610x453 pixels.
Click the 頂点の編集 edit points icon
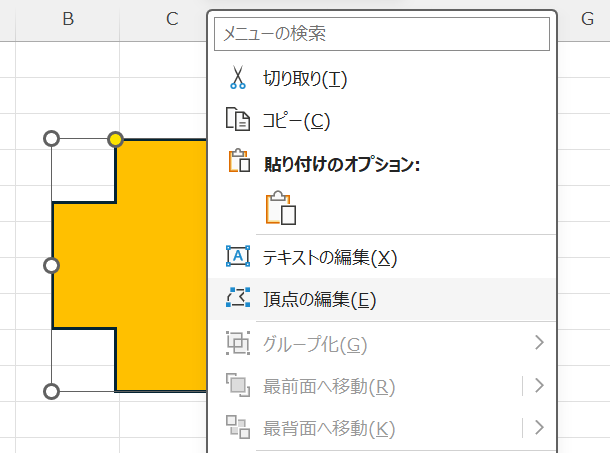pos(237,298)
